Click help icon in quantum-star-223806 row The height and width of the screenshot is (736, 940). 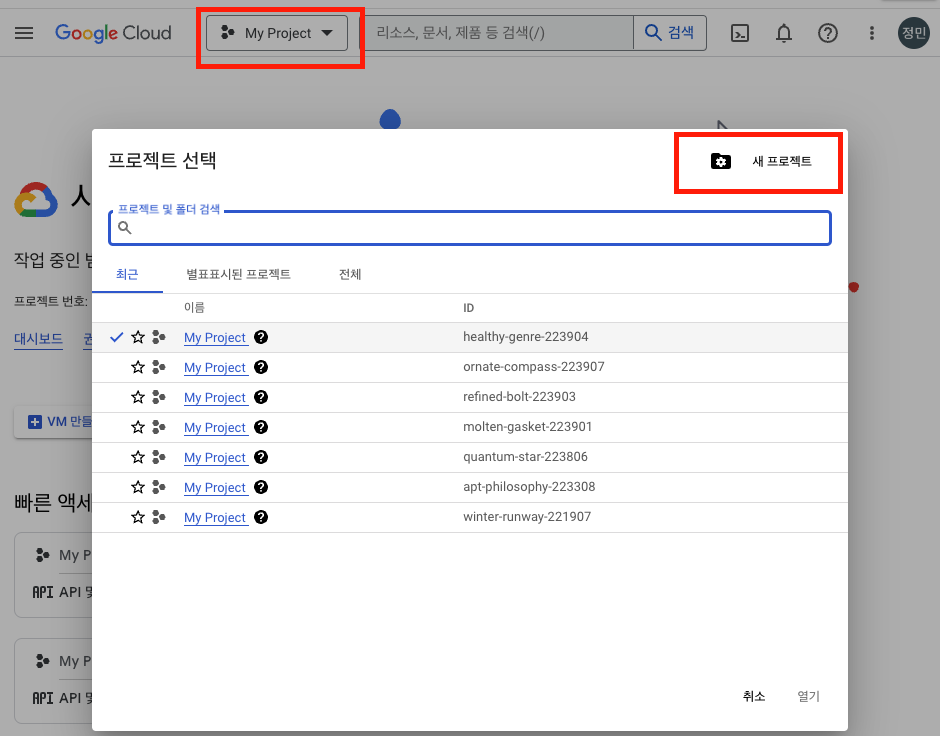point(261,457)
